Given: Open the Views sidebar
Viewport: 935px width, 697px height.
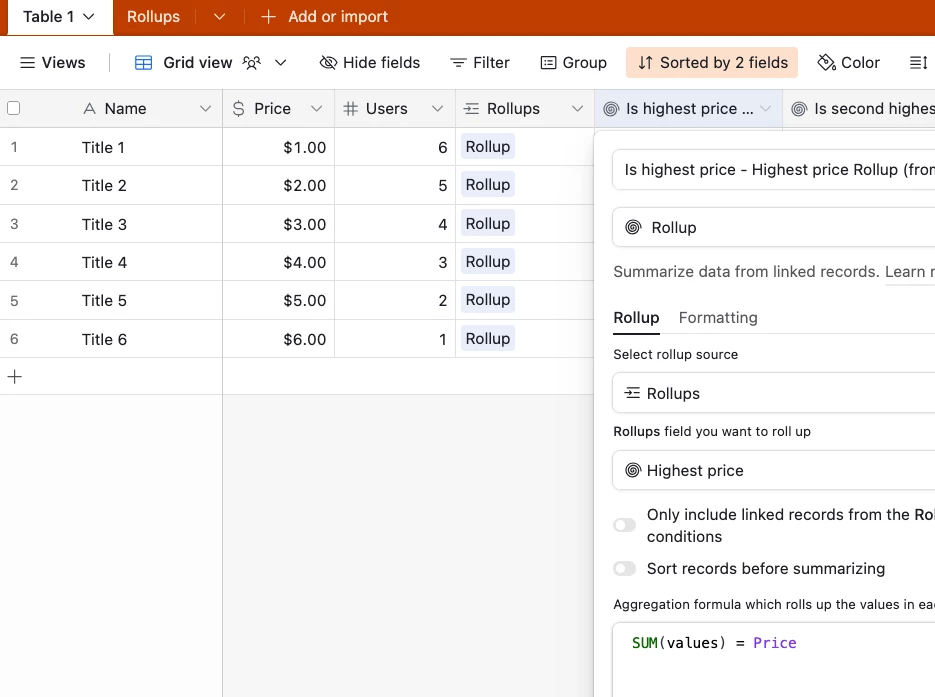Looking at the screenshot, I should 52,63.
